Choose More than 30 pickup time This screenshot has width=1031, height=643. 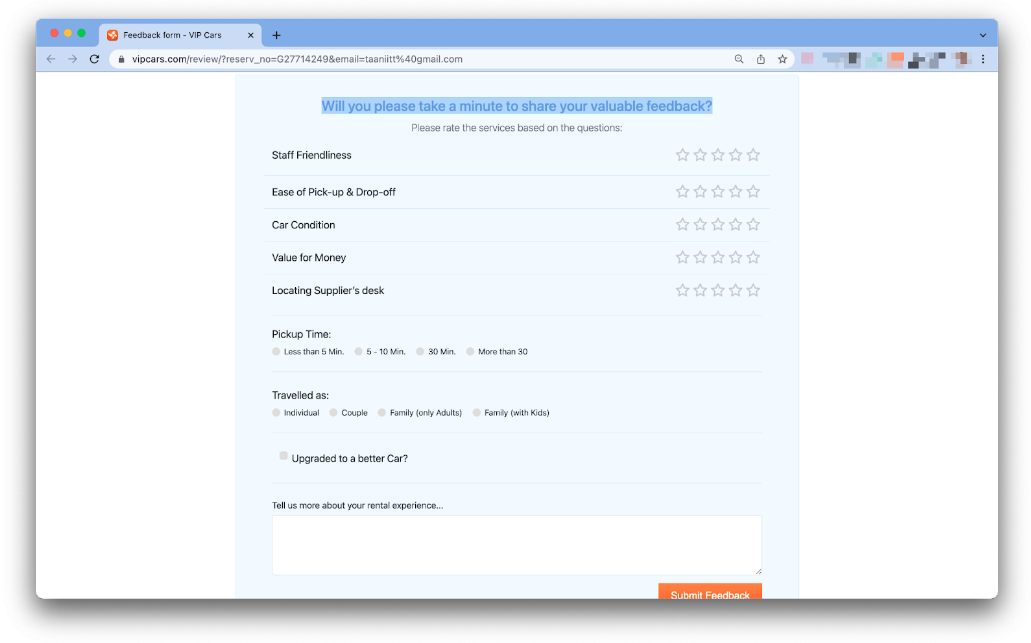(470, 352)
